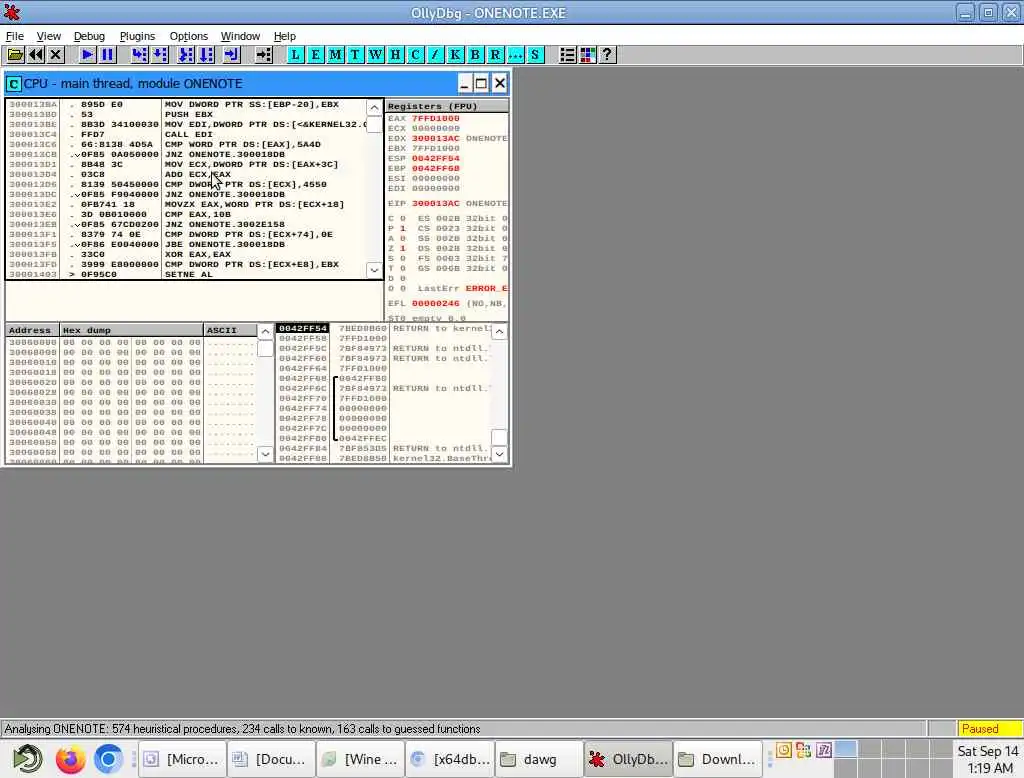Screen dimensions: 1024x778
Task: Click the Registers (FPU) header bar
Action: click(447, 106)
